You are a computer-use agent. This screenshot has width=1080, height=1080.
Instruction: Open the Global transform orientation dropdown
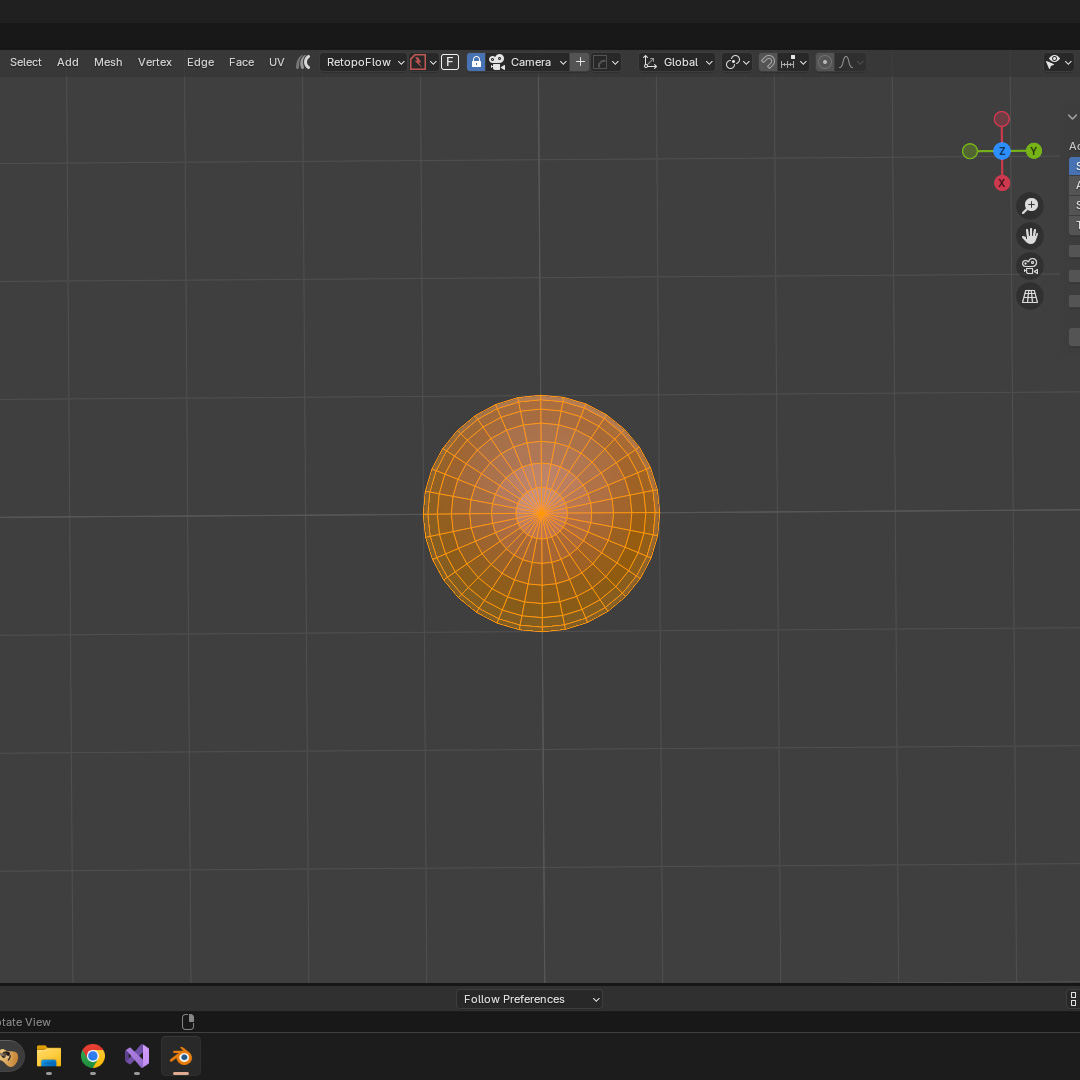point(679,62)
